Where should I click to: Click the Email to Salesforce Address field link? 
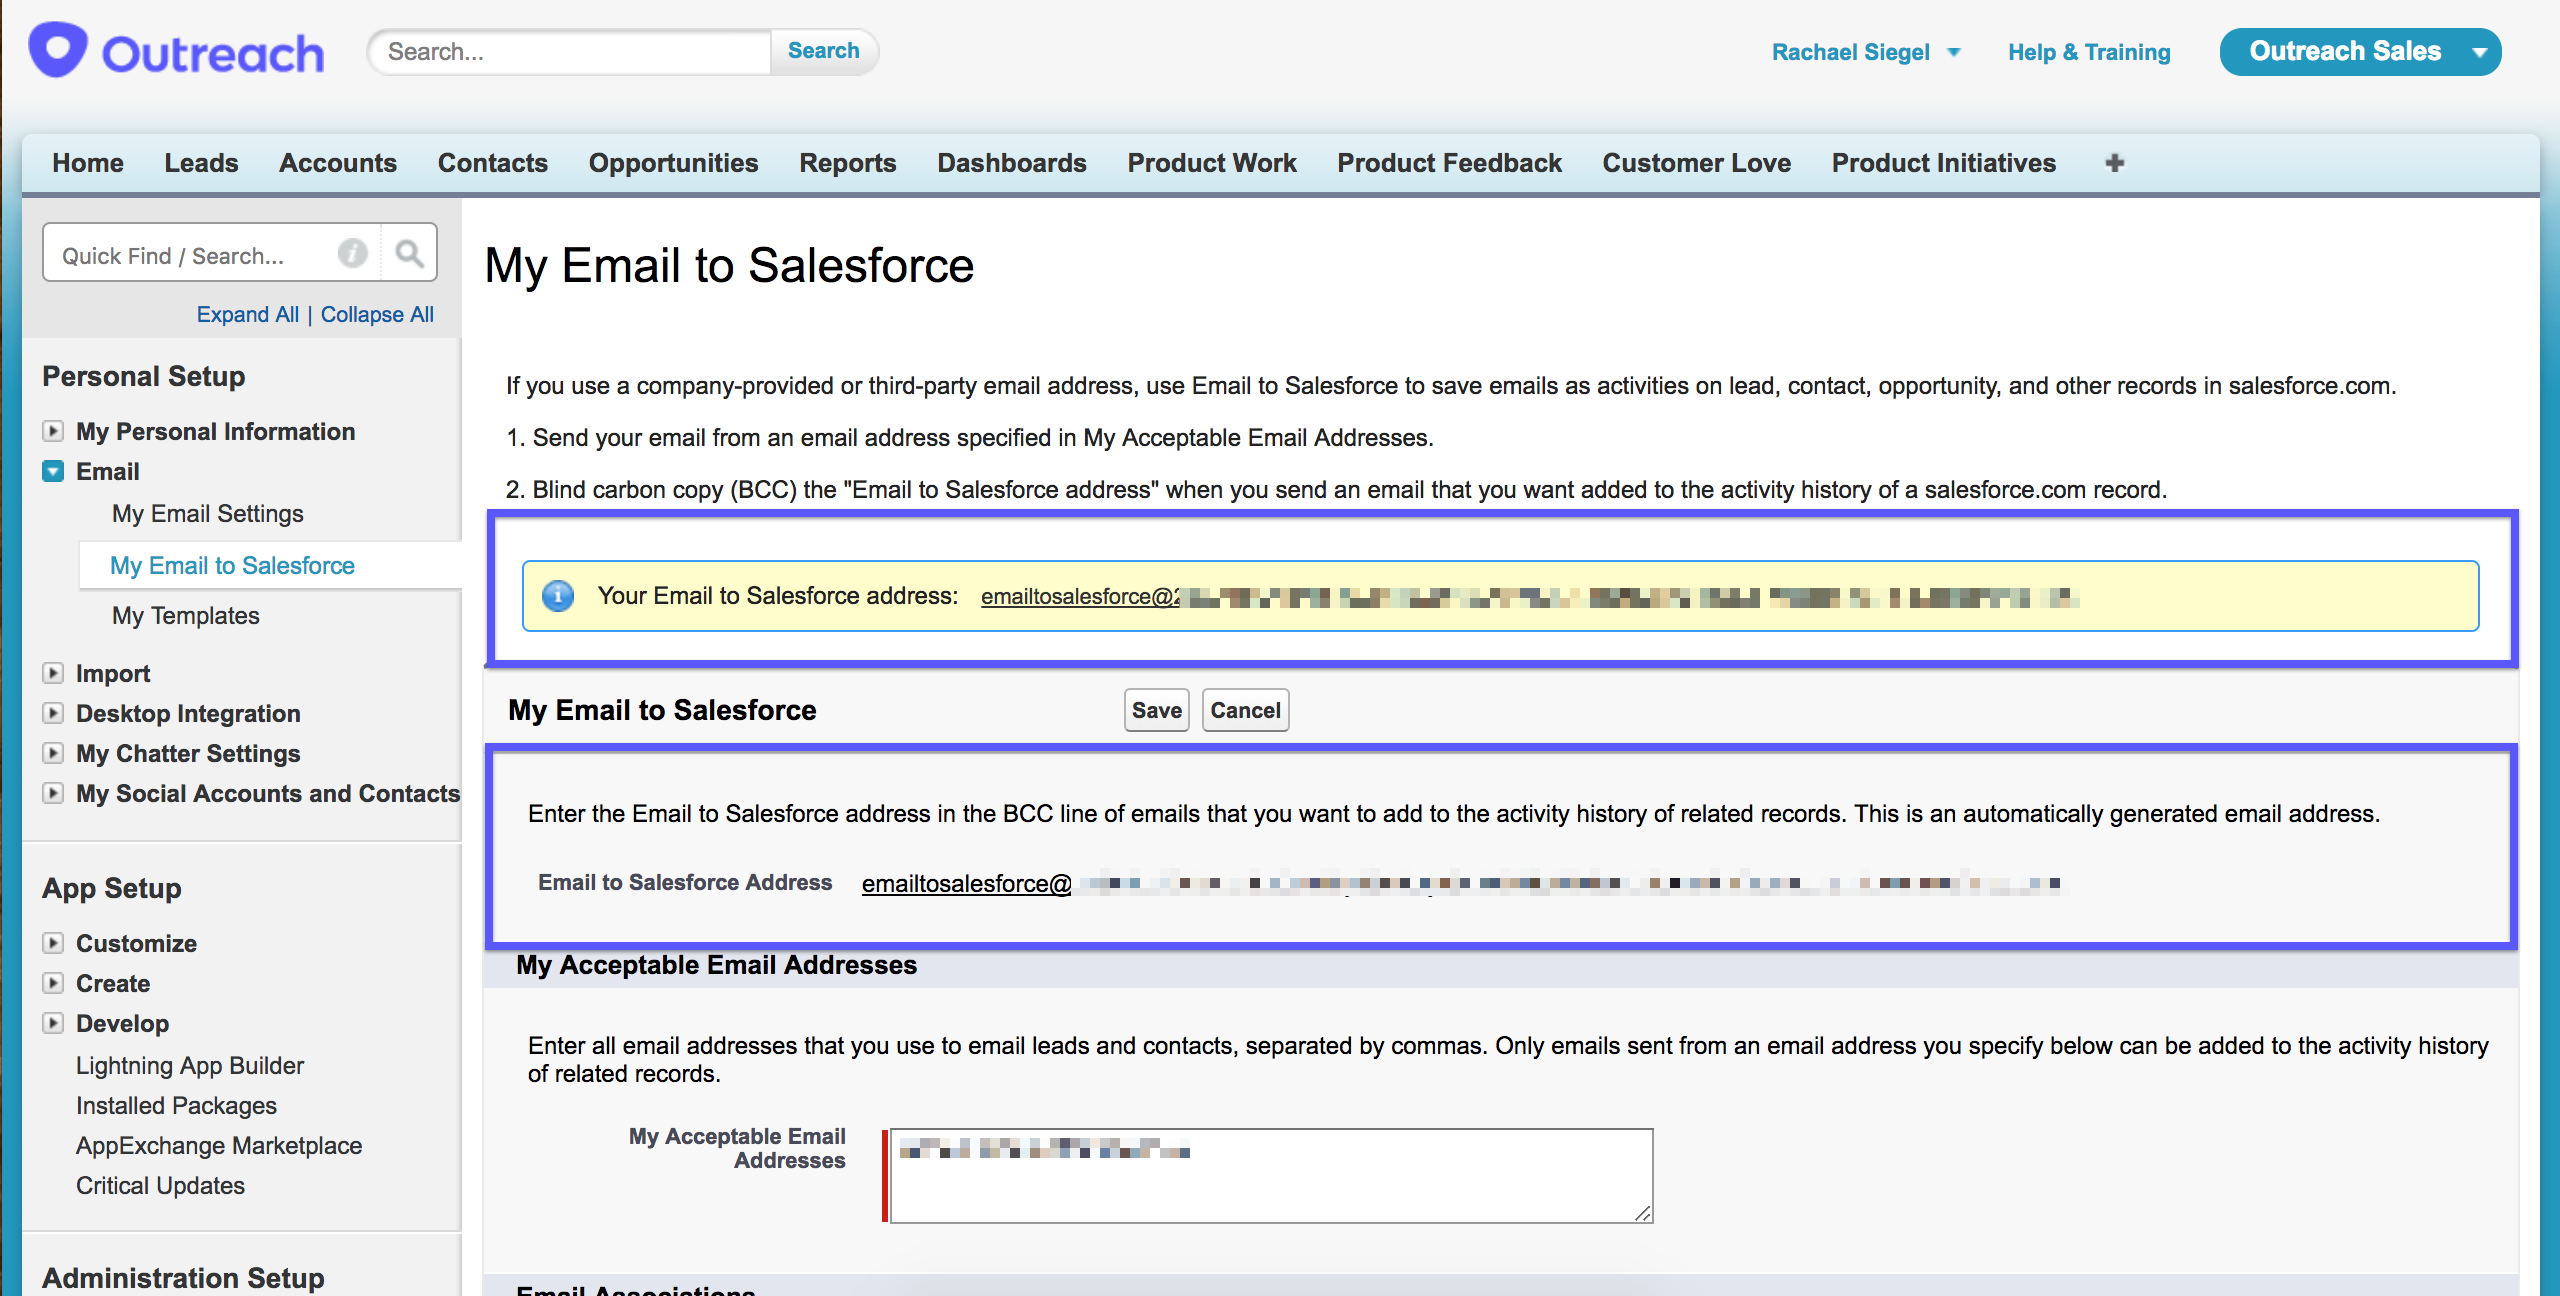click(1460, 884)
